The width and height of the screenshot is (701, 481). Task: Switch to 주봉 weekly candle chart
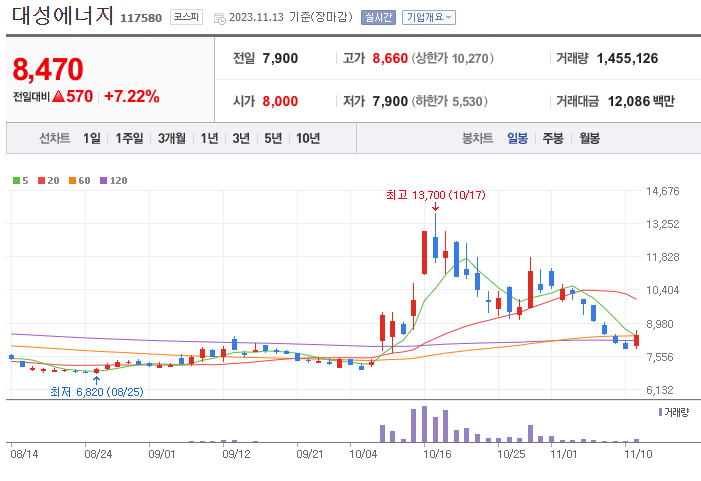pos(553,138)
